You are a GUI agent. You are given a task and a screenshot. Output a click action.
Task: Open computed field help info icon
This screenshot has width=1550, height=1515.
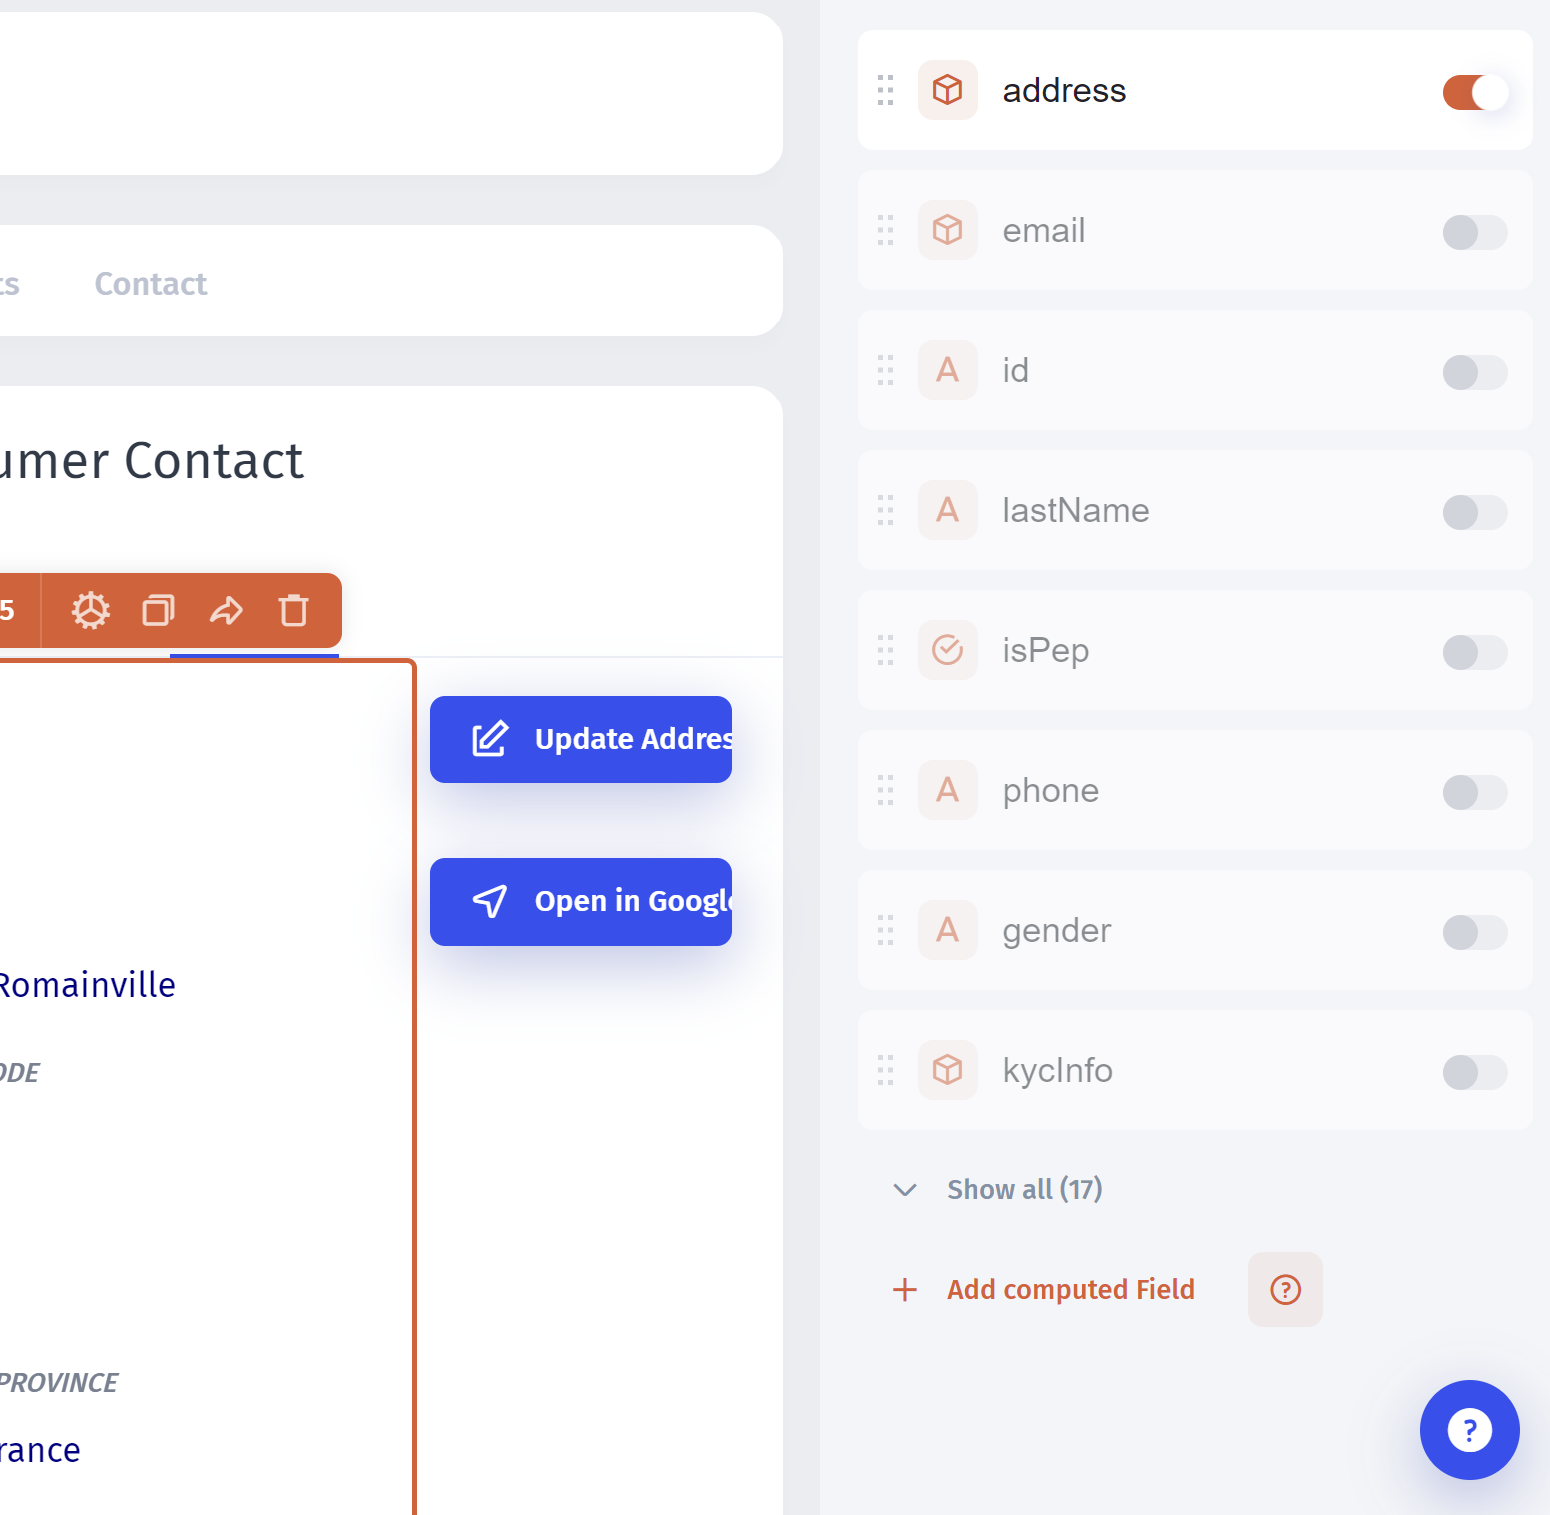(1285, 1290)
